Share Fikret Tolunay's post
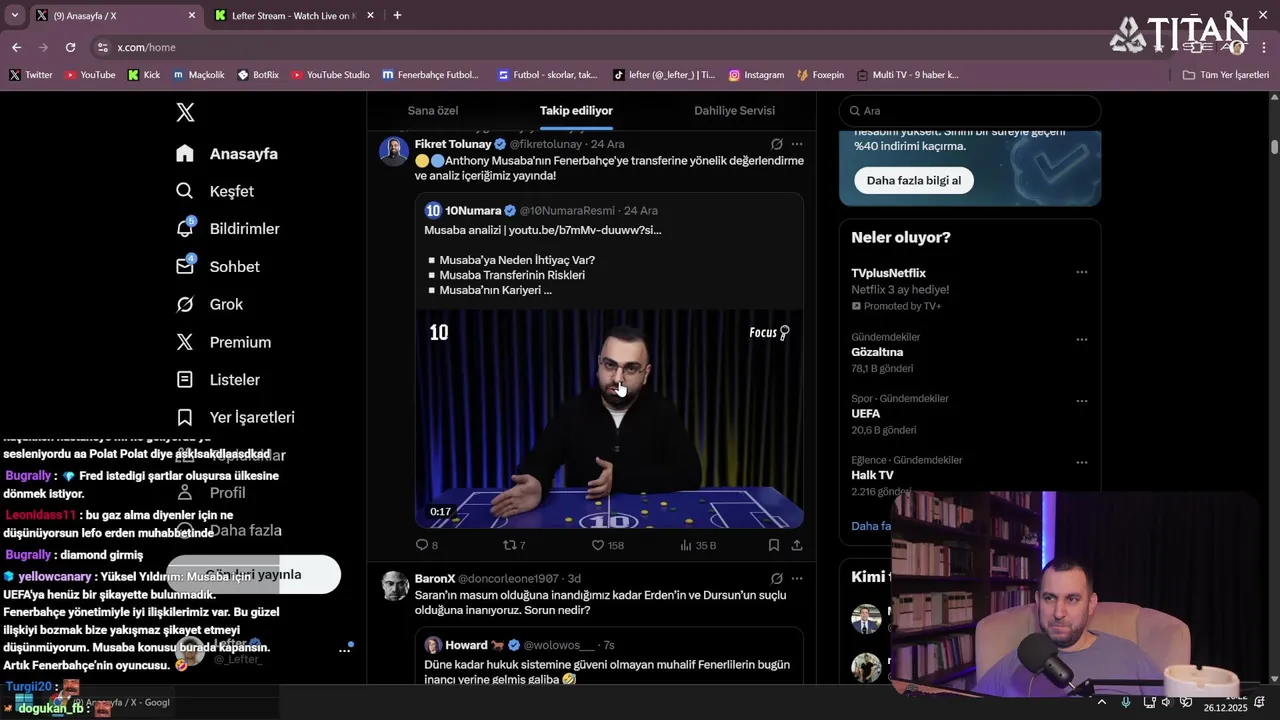Screen dimensions: 1280x720 797,545
